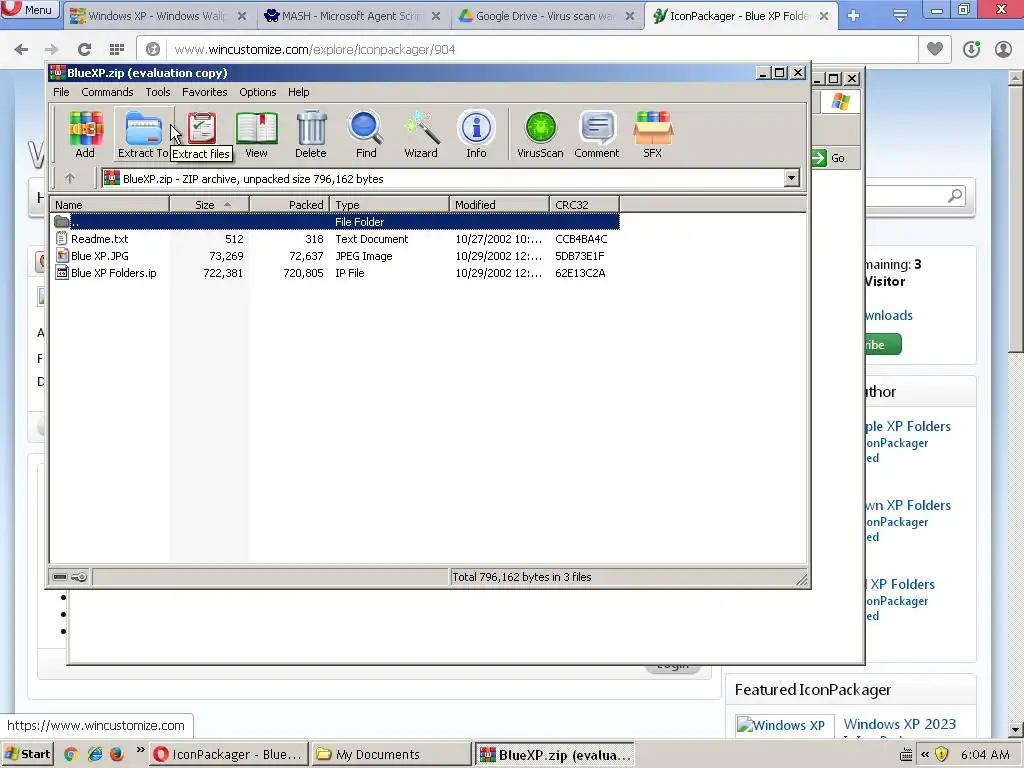1024x768 pixels.
Task: Switch to the Windows XP wallpaper tab
Action: pos(157,16)
